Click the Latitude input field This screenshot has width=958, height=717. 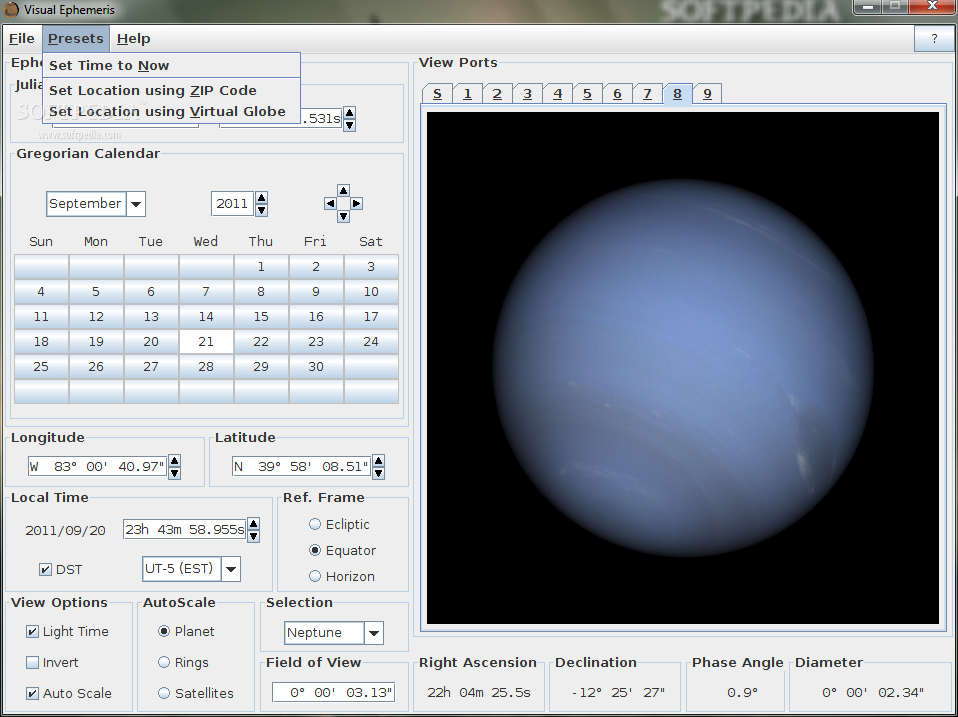302,467
